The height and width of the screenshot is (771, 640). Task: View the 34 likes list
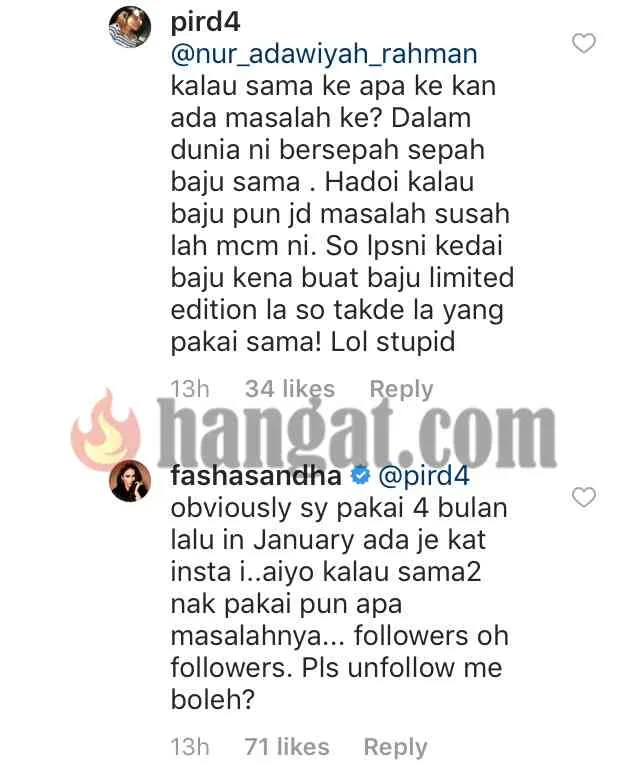point(290,389)
